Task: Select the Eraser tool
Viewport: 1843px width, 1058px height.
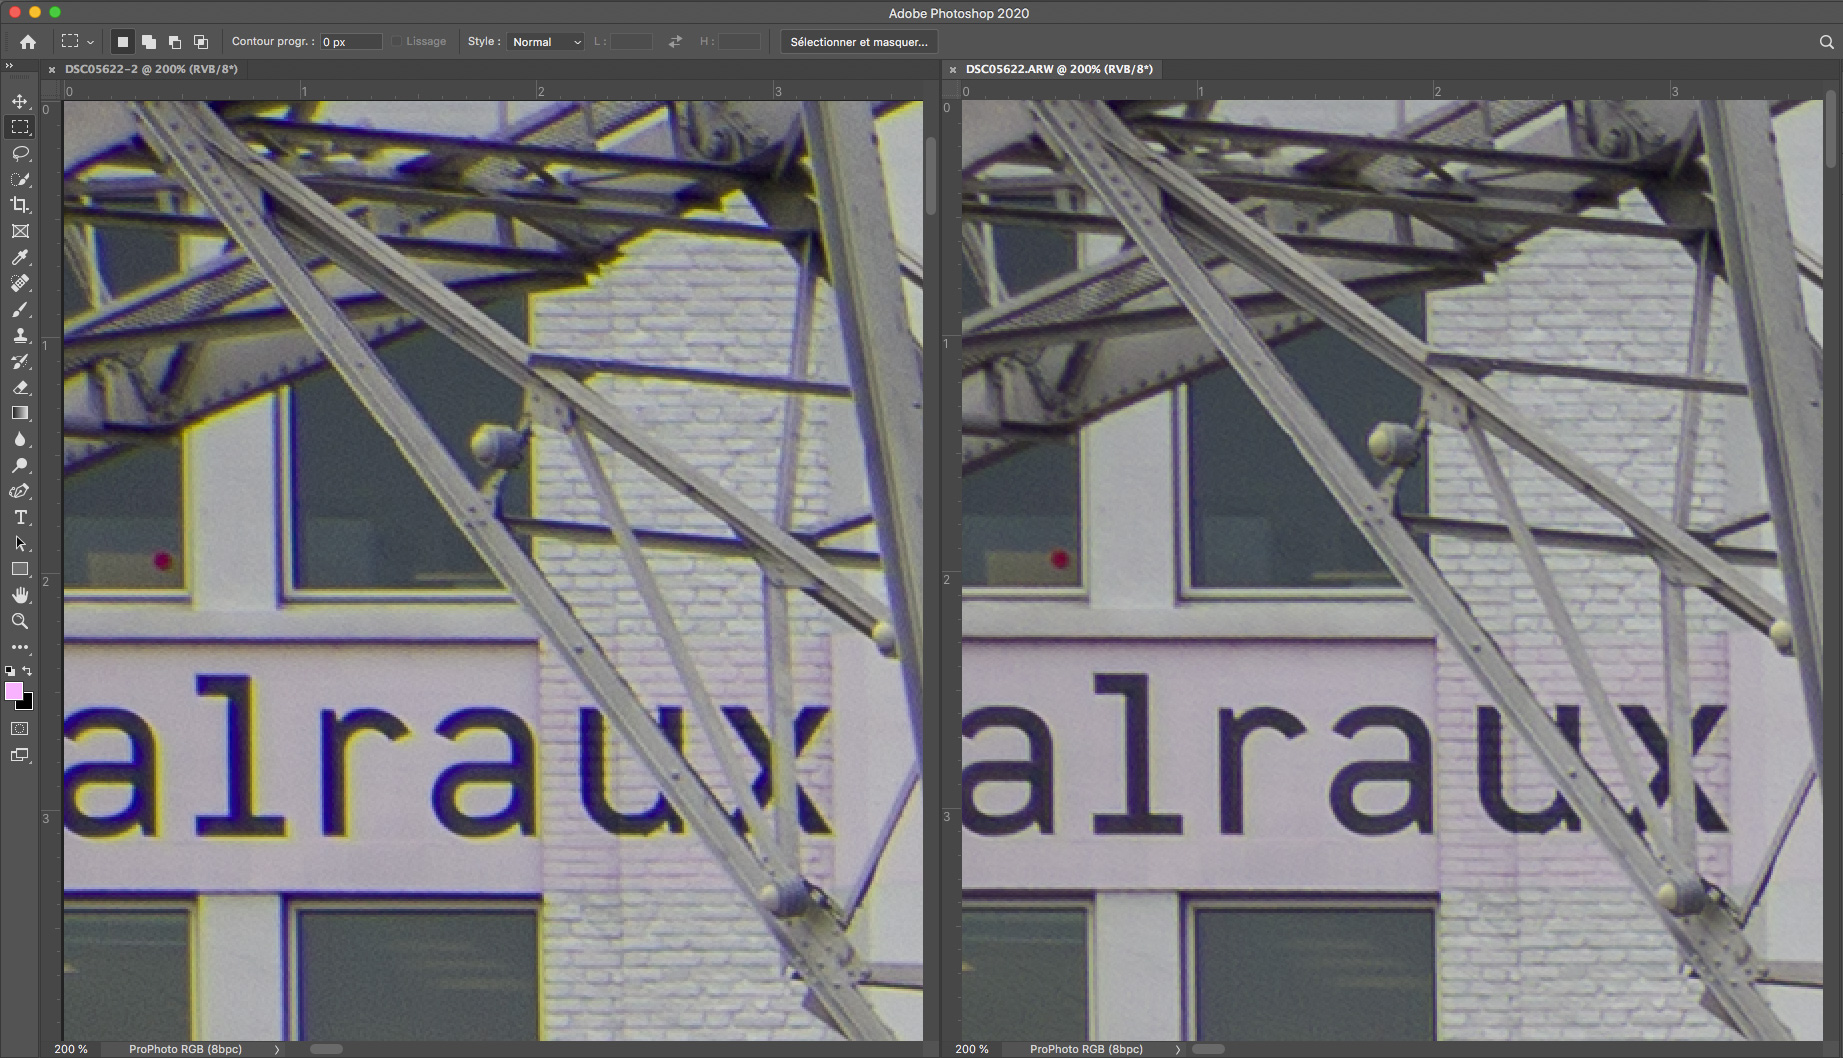Action: click(20, 388)
